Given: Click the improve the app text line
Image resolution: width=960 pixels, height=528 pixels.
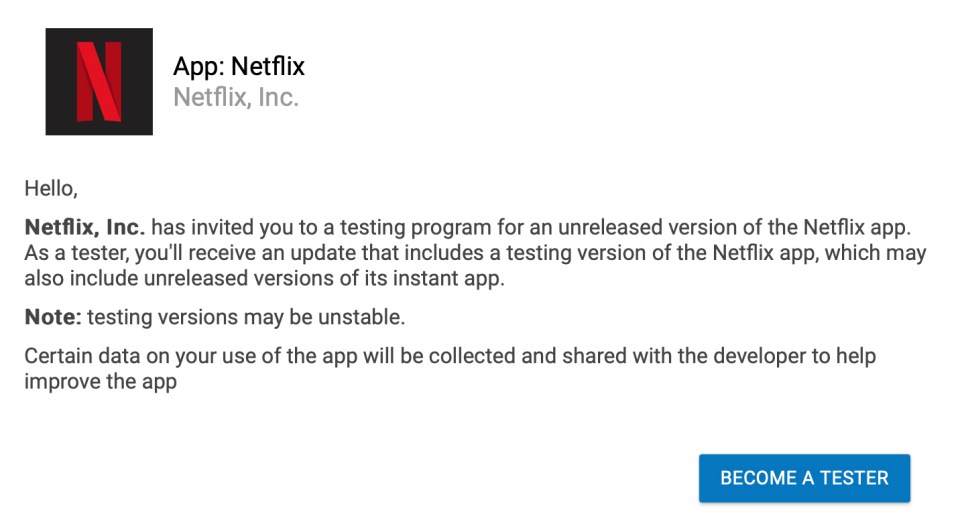Looking at the screenshot, I should pos(100,382).
